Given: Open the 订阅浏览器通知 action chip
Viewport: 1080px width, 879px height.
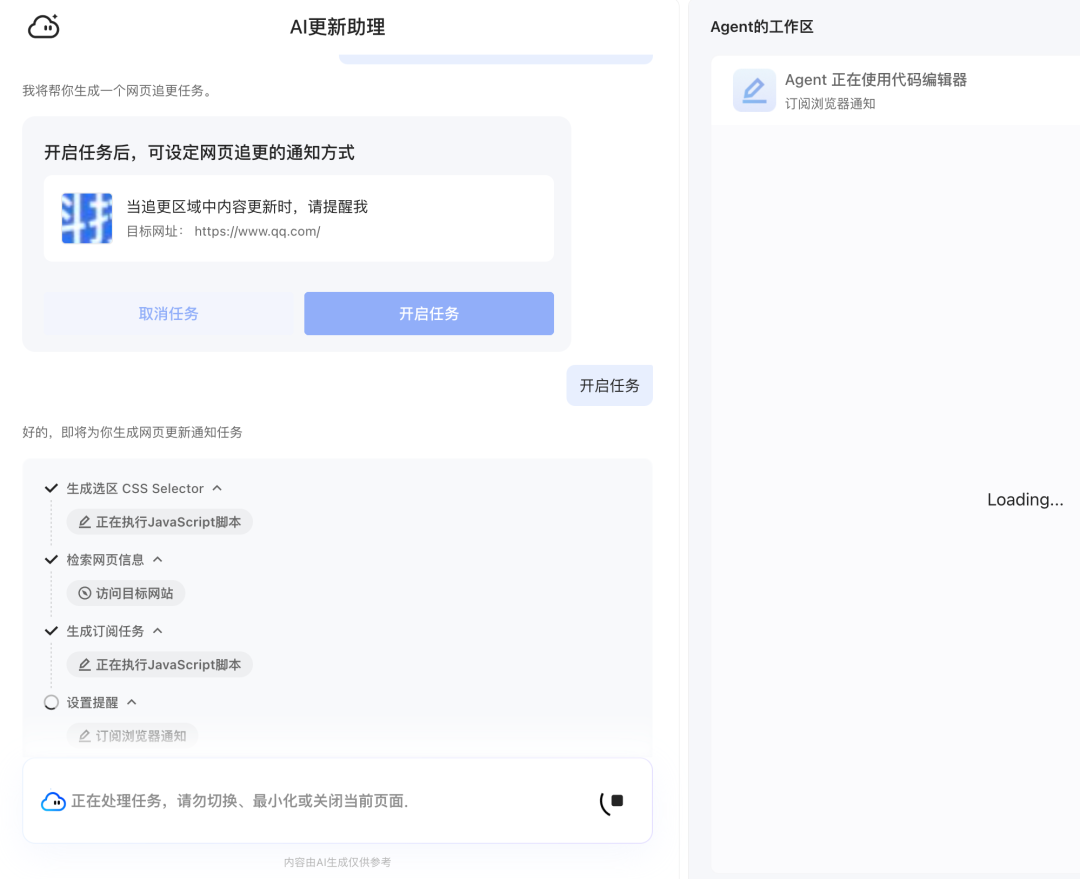Looking at the screenshot, I should [132, 736].
